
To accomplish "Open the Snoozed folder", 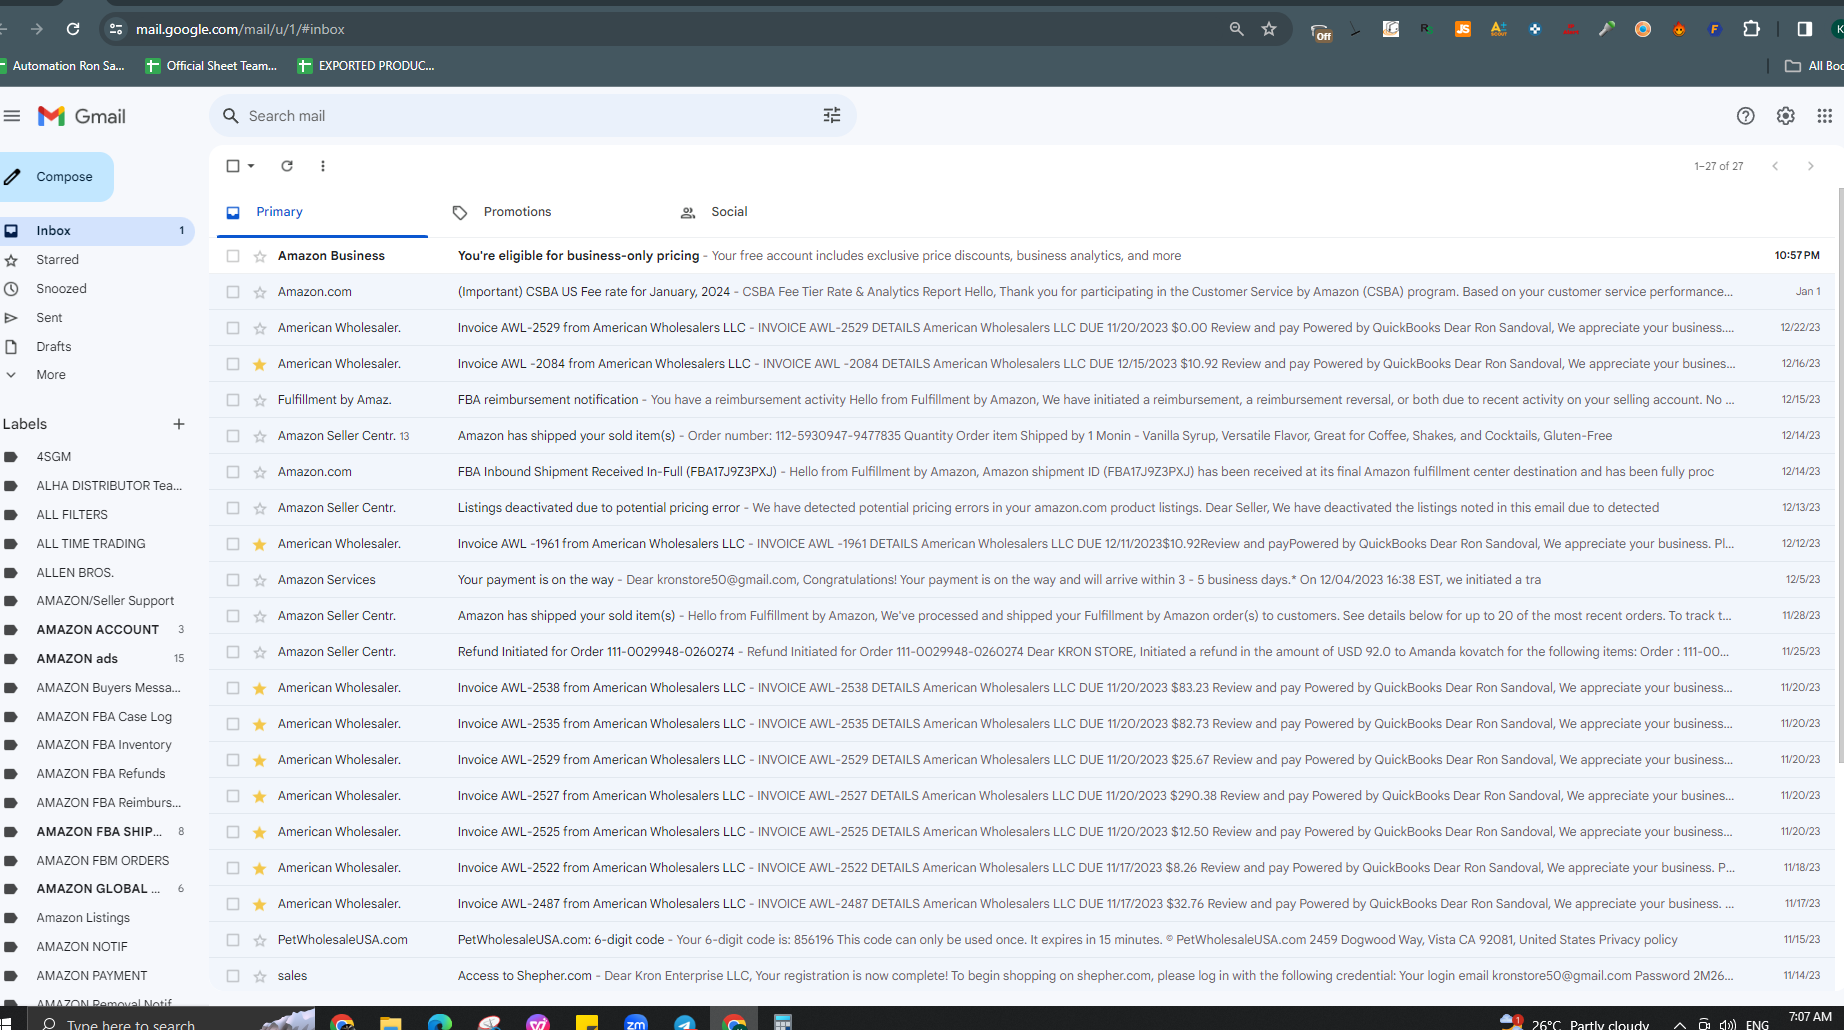I will 61,289.
